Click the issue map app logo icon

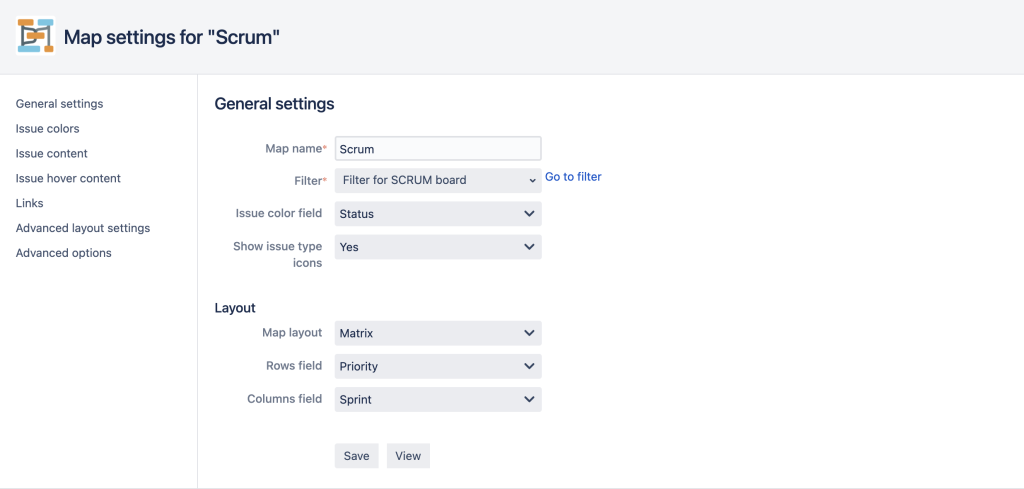(35, 36)
